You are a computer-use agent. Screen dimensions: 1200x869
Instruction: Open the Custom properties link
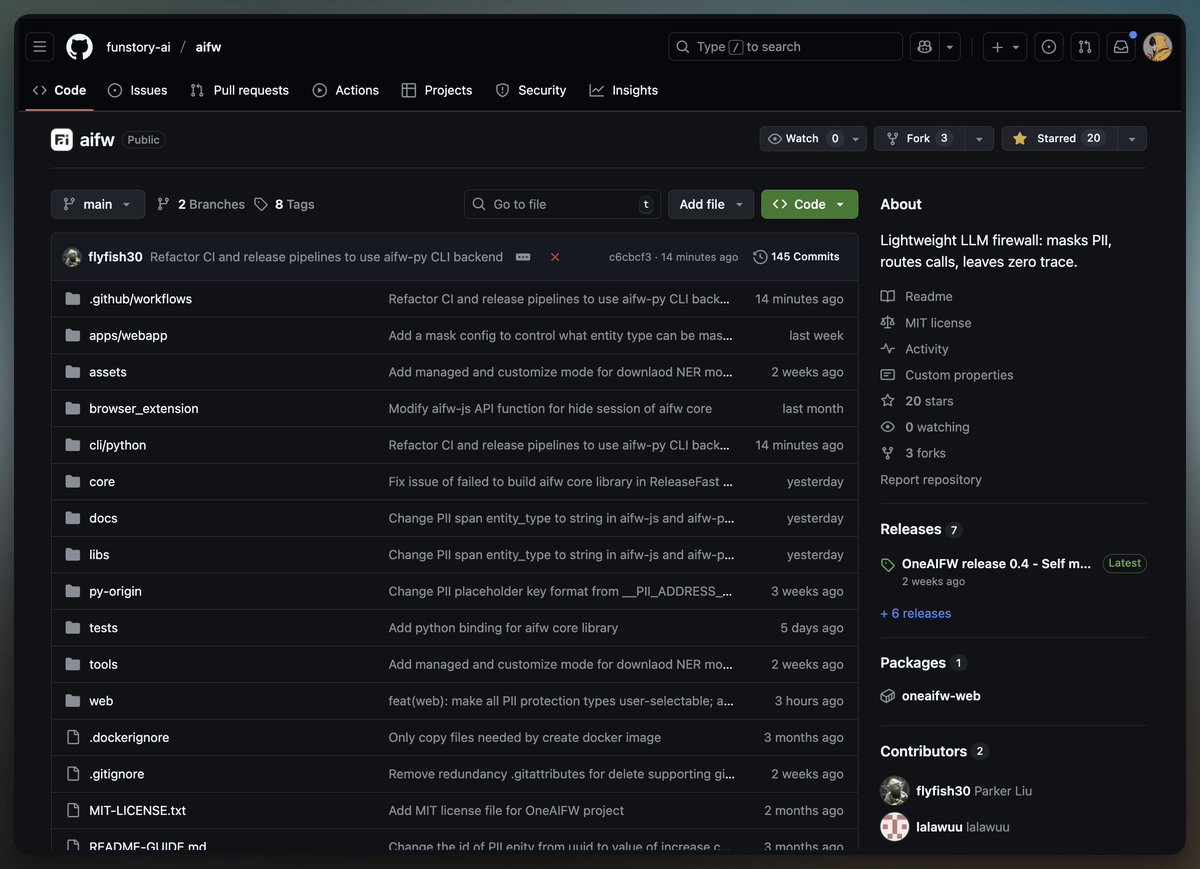[947, 375]
